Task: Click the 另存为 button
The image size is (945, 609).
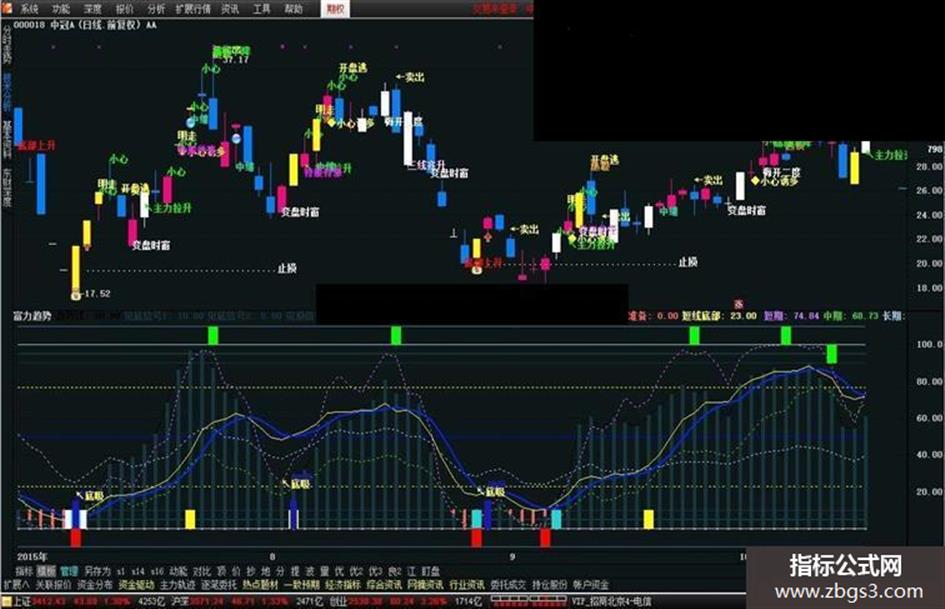Action: 97,570
